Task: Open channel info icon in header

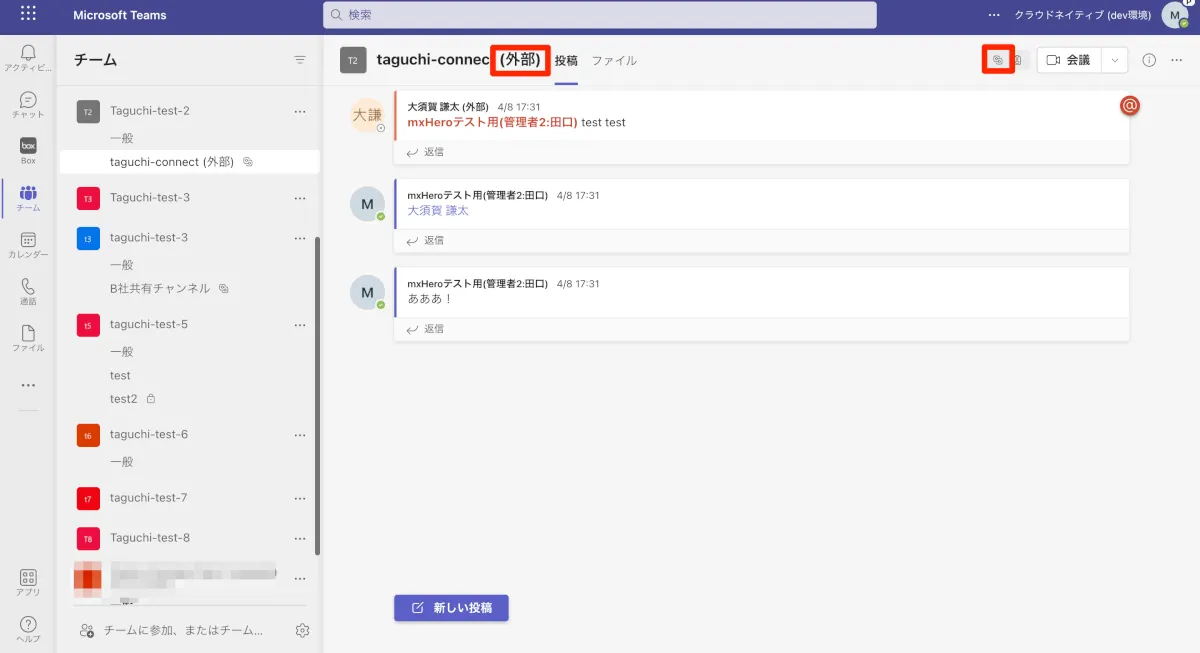Action: 1149,60
